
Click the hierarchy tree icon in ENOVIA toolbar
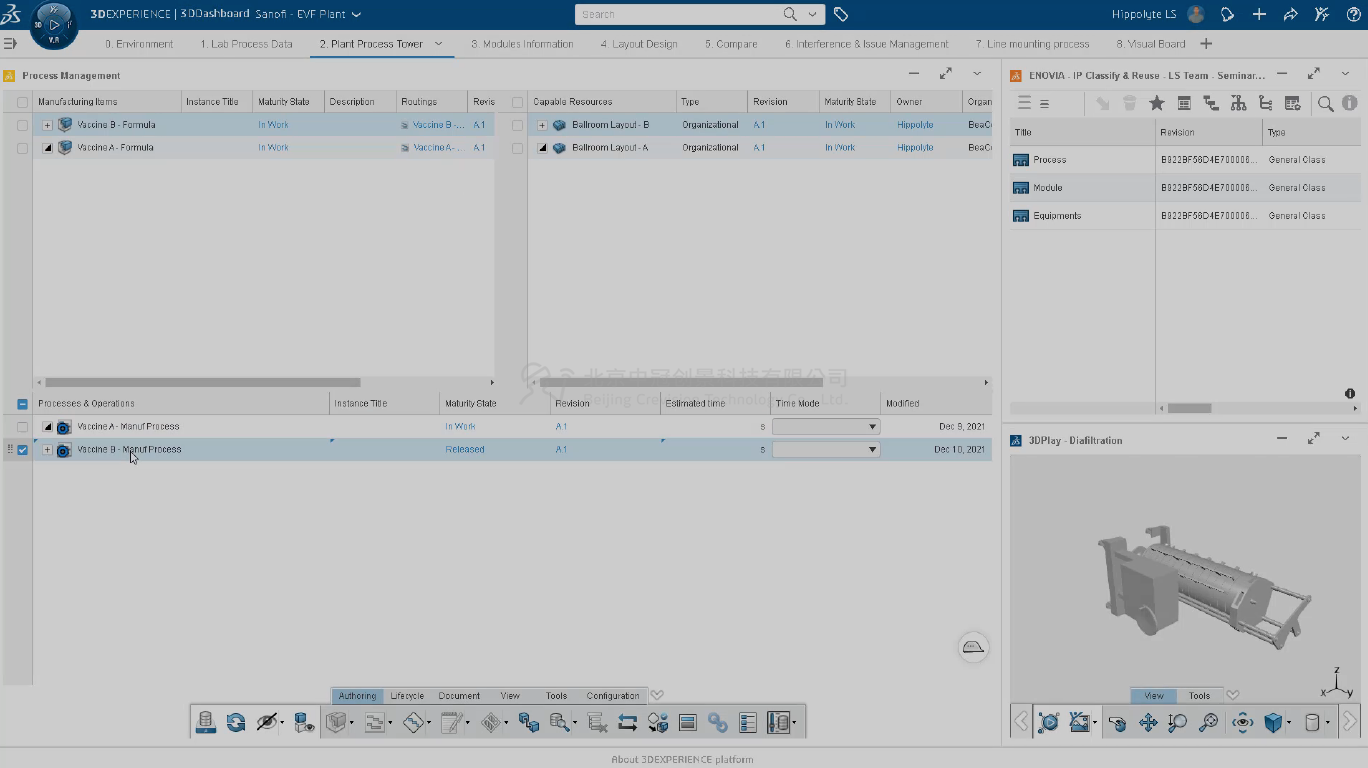(x=1238, y=103)
